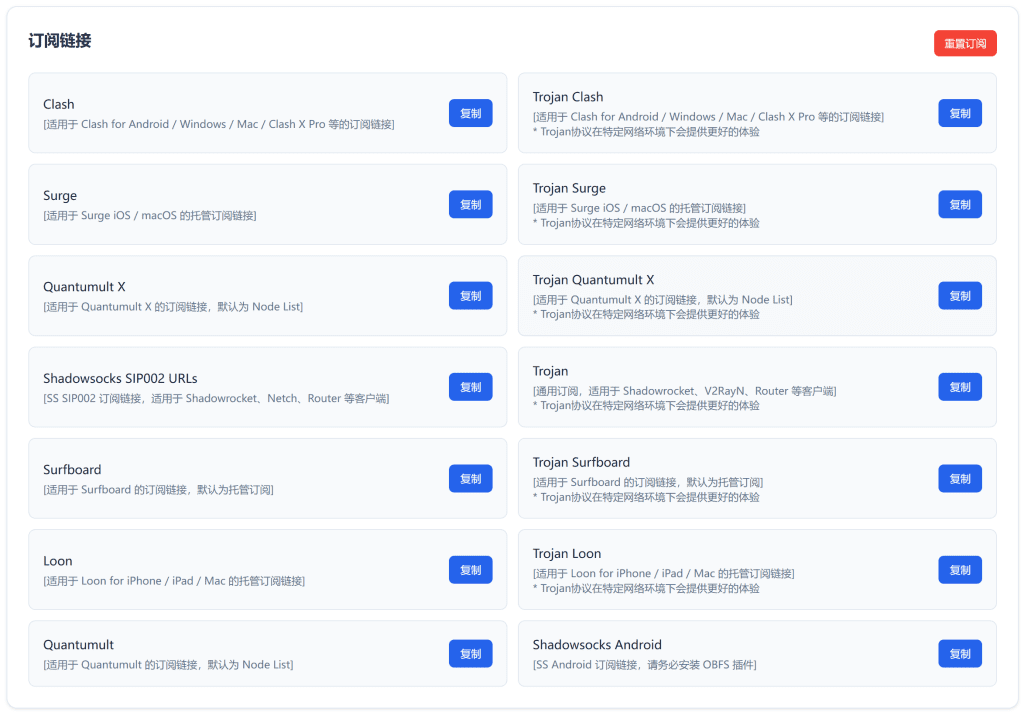
Task: Select the Shadowsocks SIP002 URLs title text
Action: pyautogui.click(x=120, y=379)
